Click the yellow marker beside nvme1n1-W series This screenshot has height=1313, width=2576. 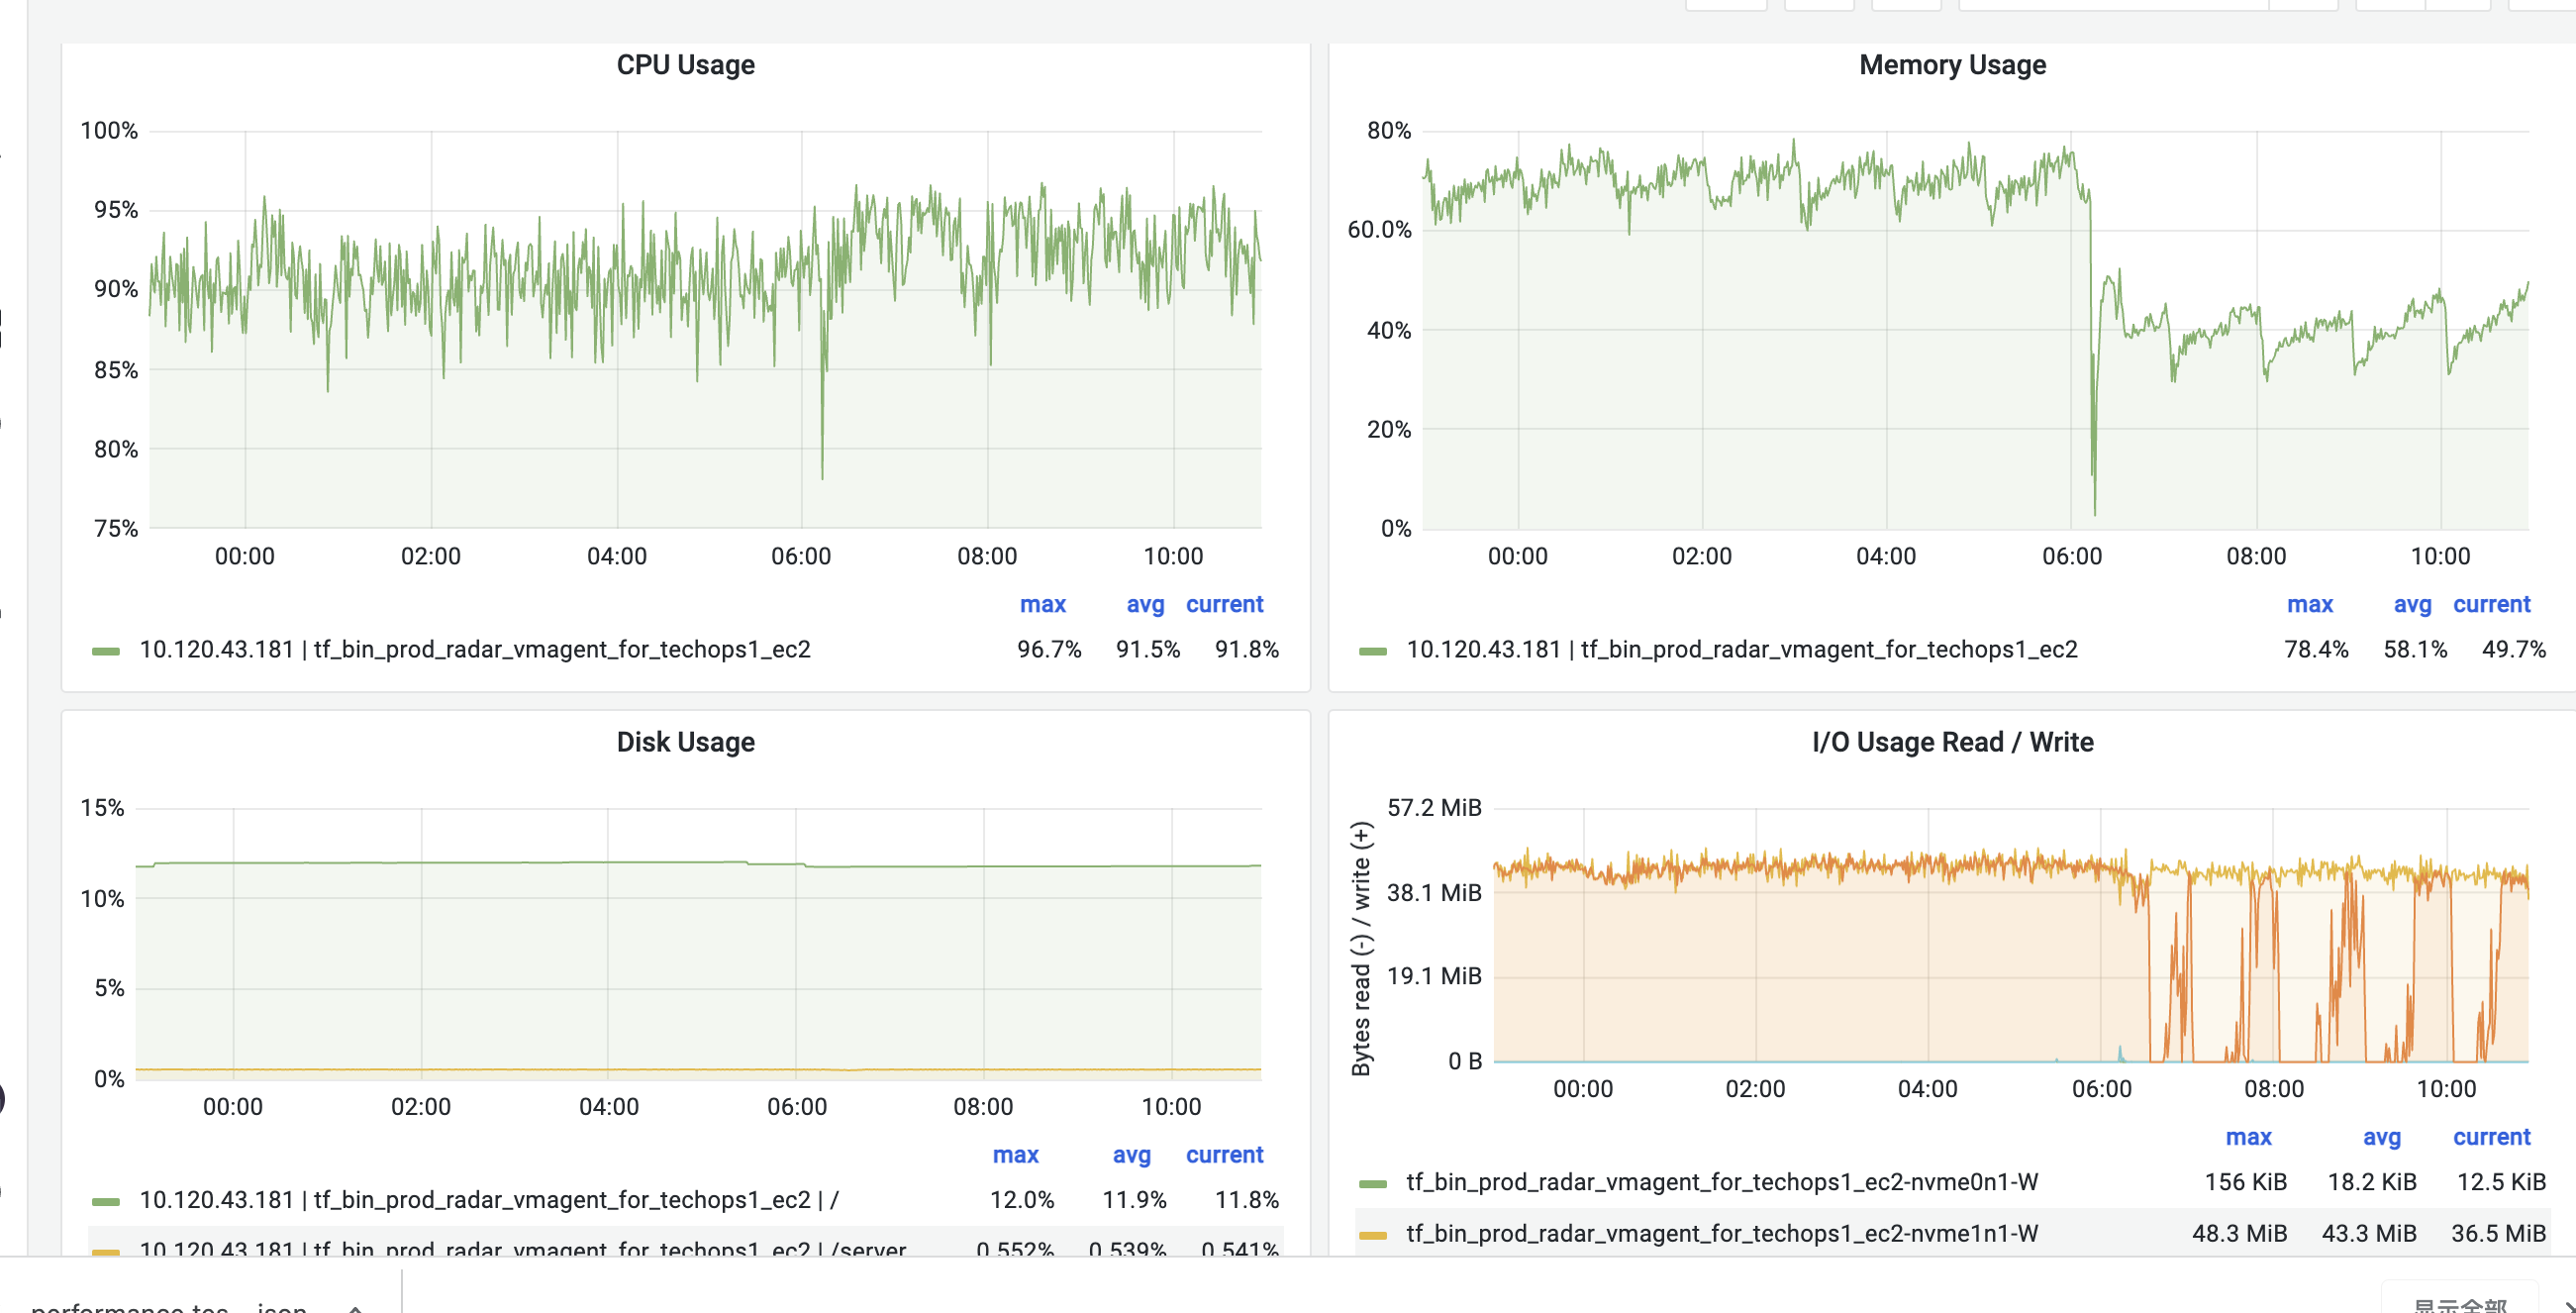click(1373, 1233)
